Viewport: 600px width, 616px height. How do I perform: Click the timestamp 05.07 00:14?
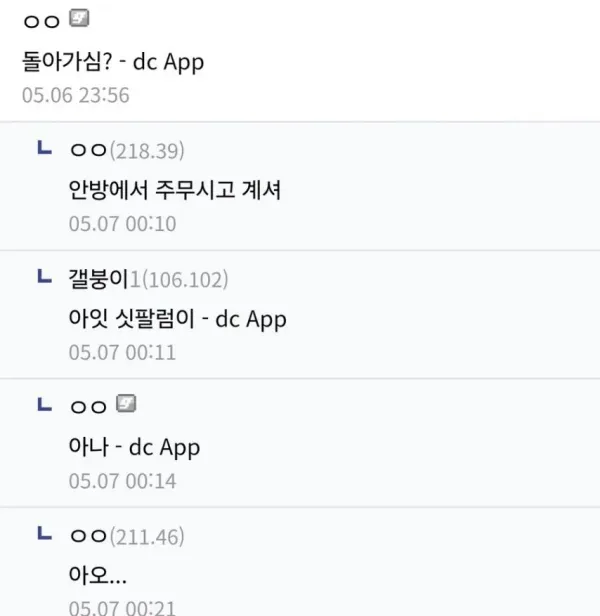(122, 480)
